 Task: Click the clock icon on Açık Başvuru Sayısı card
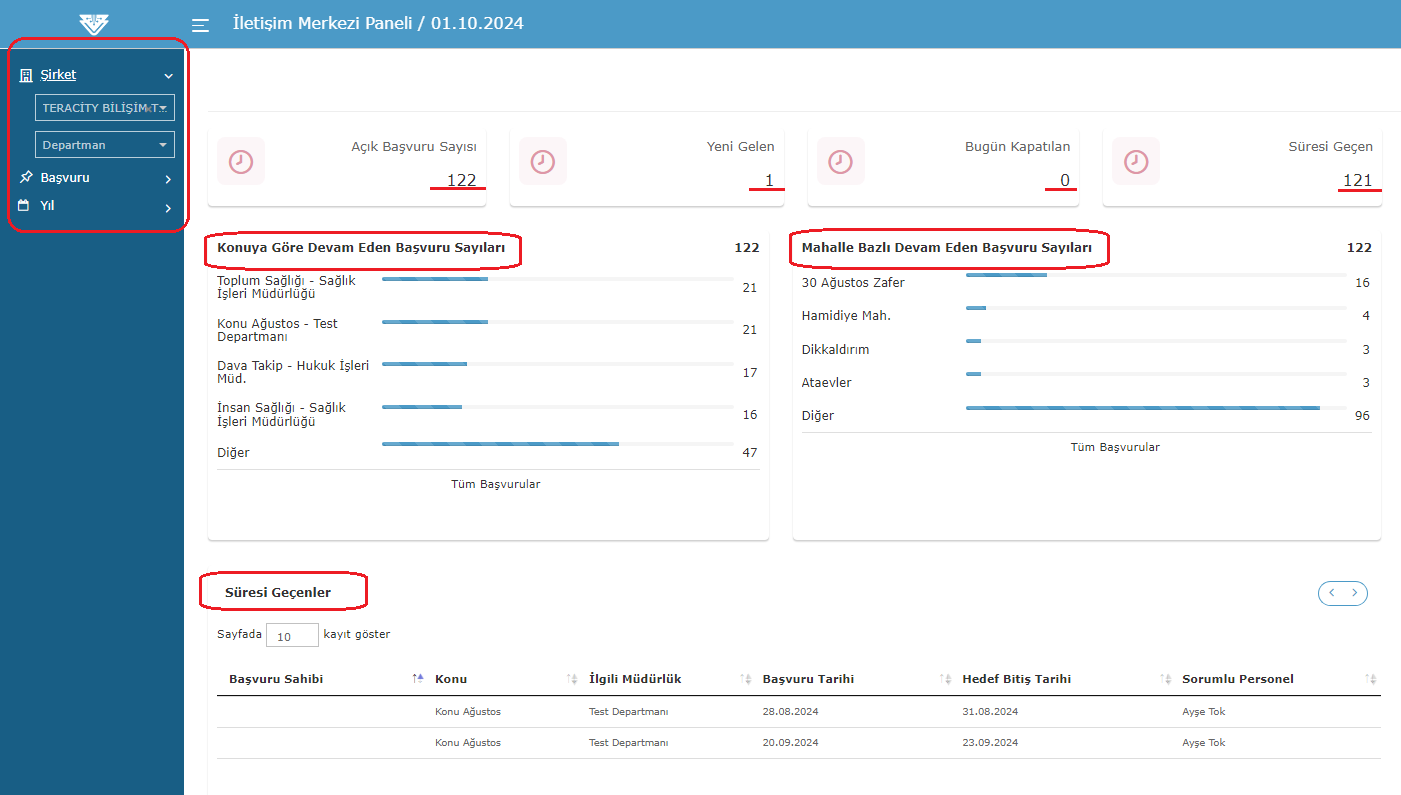[241, 162]
